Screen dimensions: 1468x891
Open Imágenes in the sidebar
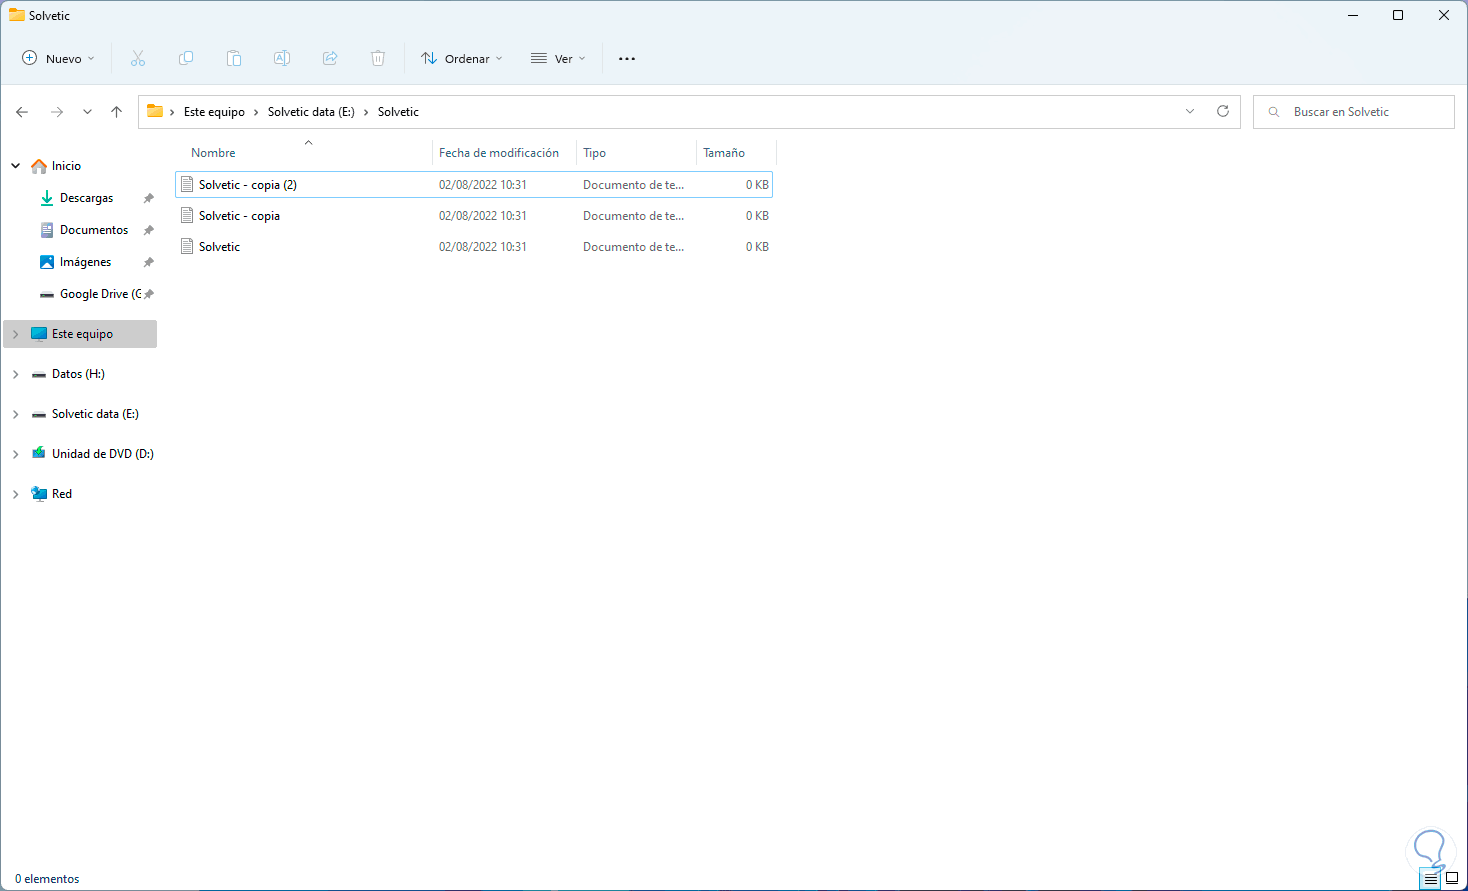[x=85, y=262]
